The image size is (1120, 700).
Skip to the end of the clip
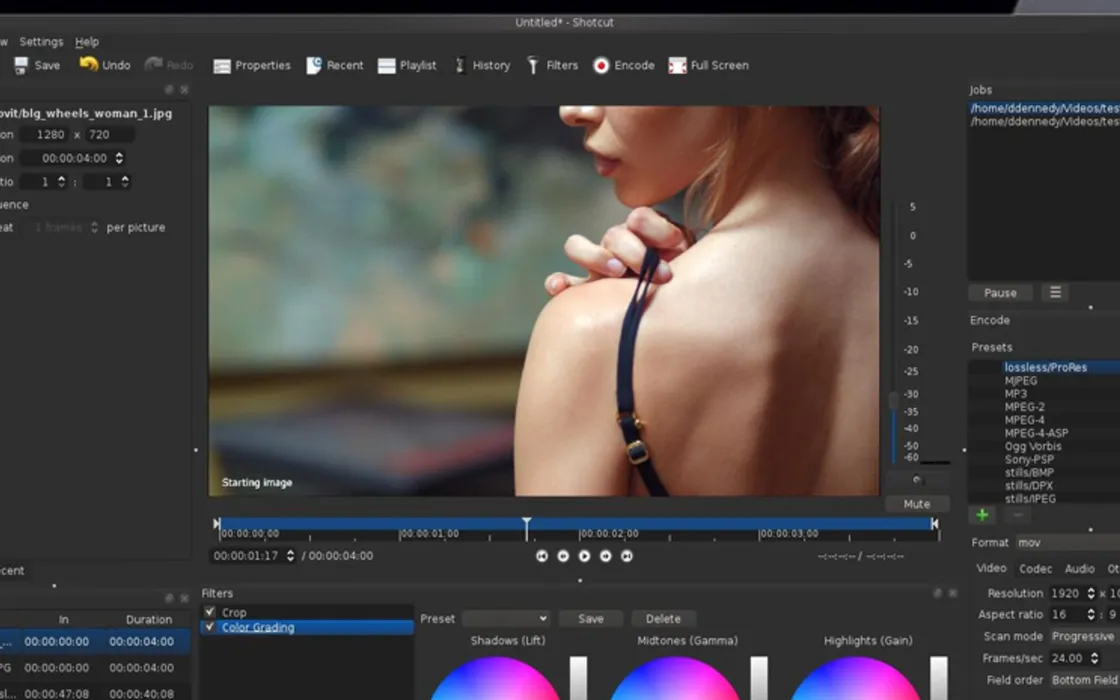click(x=626, y=556)
